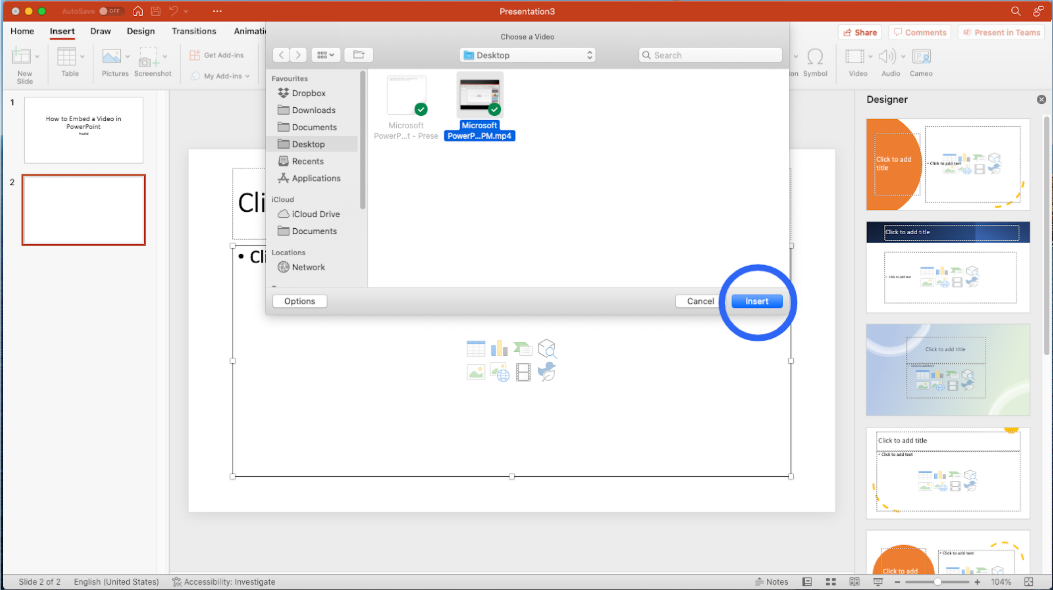
Task: Open the Options button in the file dialog
Action: click(299, 301)
